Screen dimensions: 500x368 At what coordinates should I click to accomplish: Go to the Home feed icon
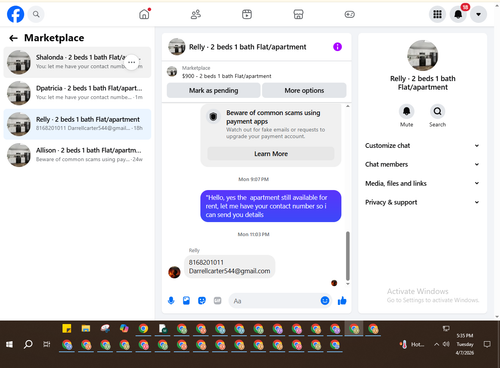click(144, 14)
